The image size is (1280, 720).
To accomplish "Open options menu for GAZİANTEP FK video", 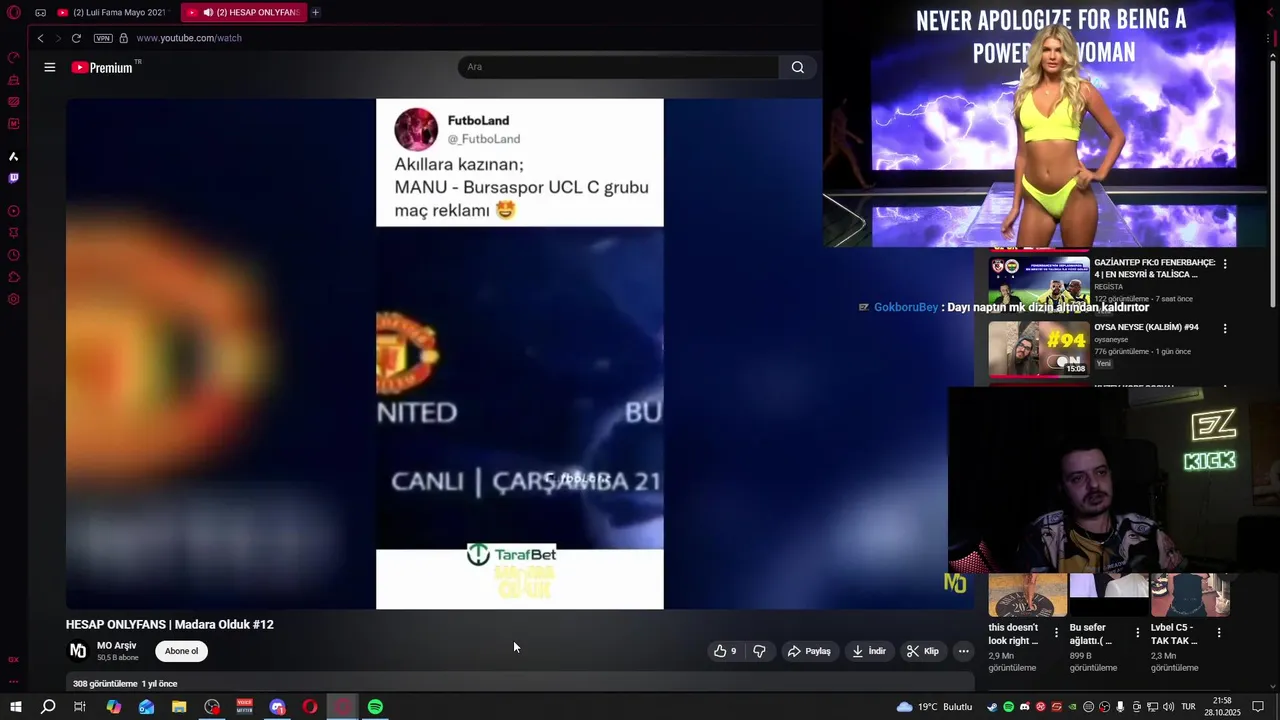I will [1225, 264].
